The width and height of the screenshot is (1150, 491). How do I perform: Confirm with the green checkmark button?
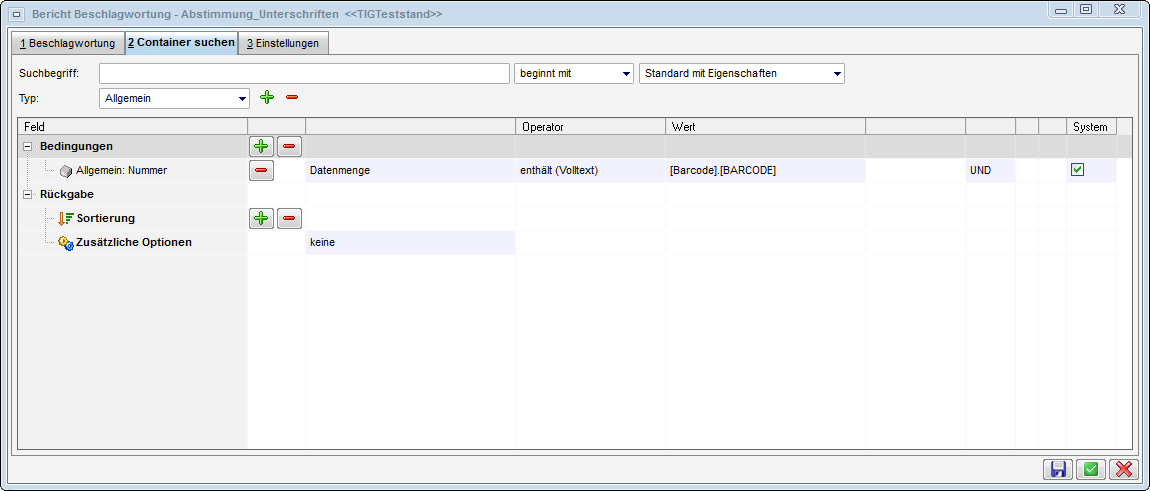pos(1090,469)
